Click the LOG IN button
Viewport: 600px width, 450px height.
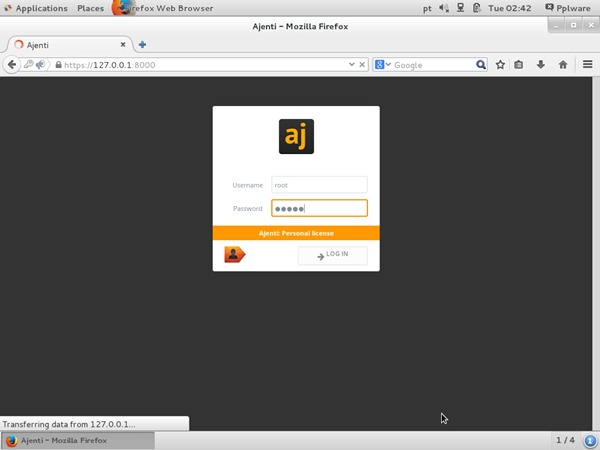[333, 255]
